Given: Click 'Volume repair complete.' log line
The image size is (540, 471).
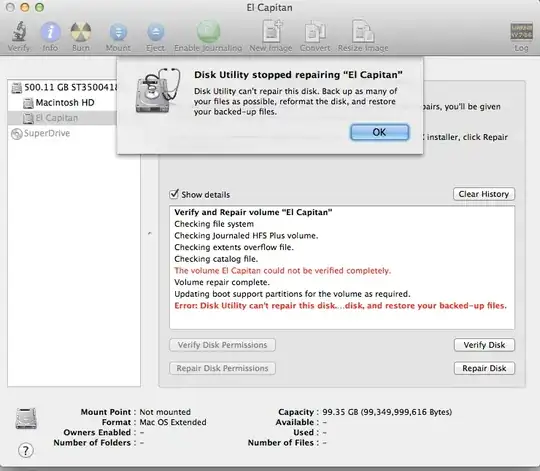Looking at the screenshot, I should click(222, 282).
